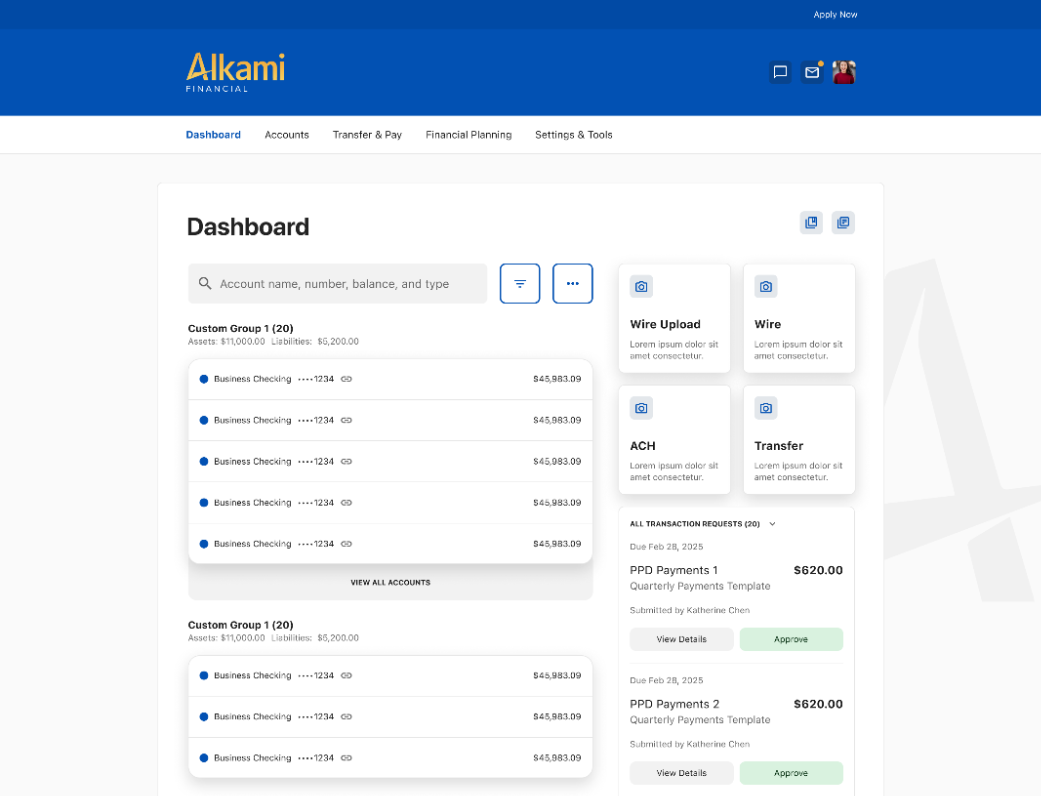Viewport: 1042px width, 796px height.
Task: Open the mail inbox icon with notification
Action: click(x=812, y=72)
